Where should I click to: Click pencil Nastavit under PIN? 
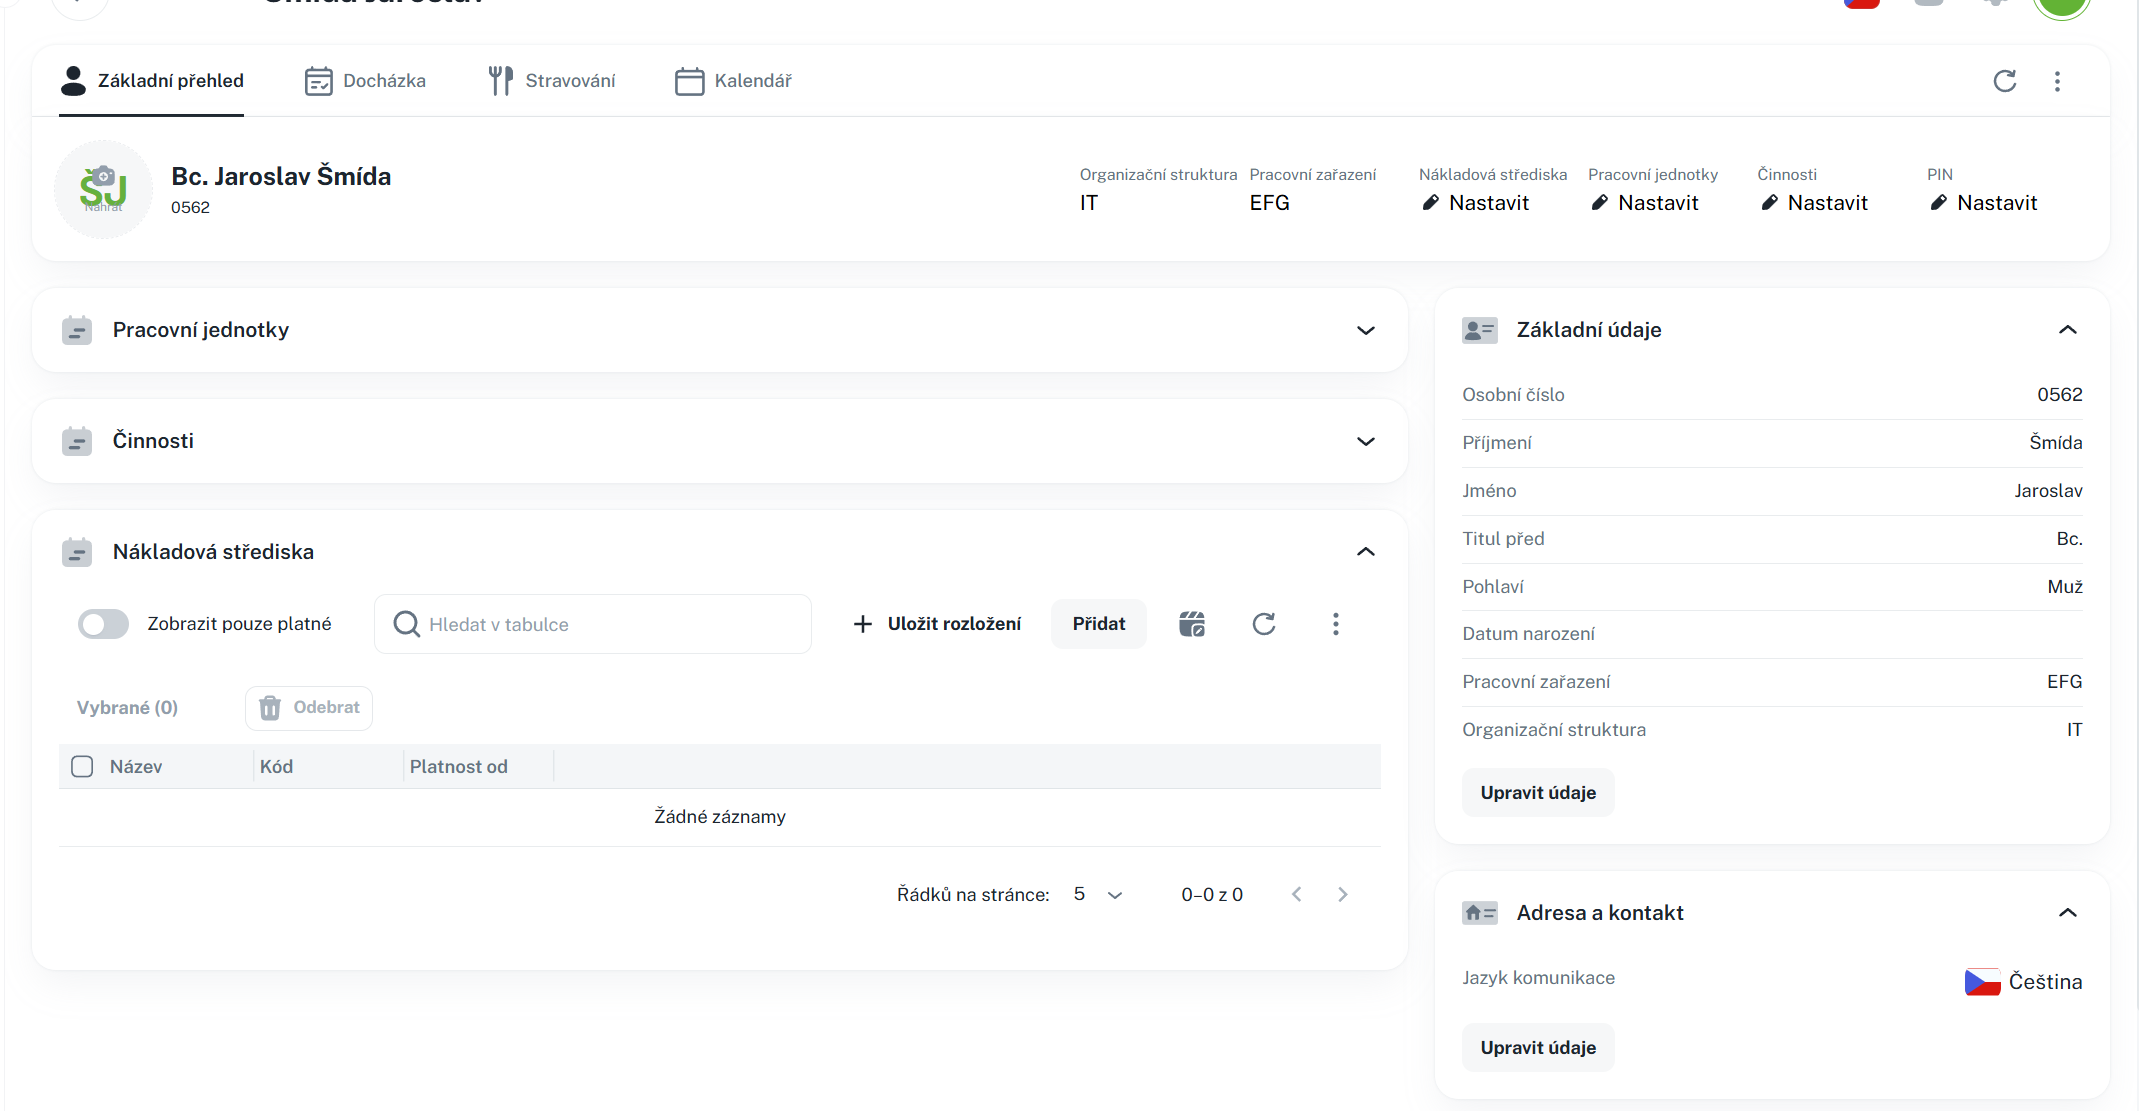tap(1983, 203)
